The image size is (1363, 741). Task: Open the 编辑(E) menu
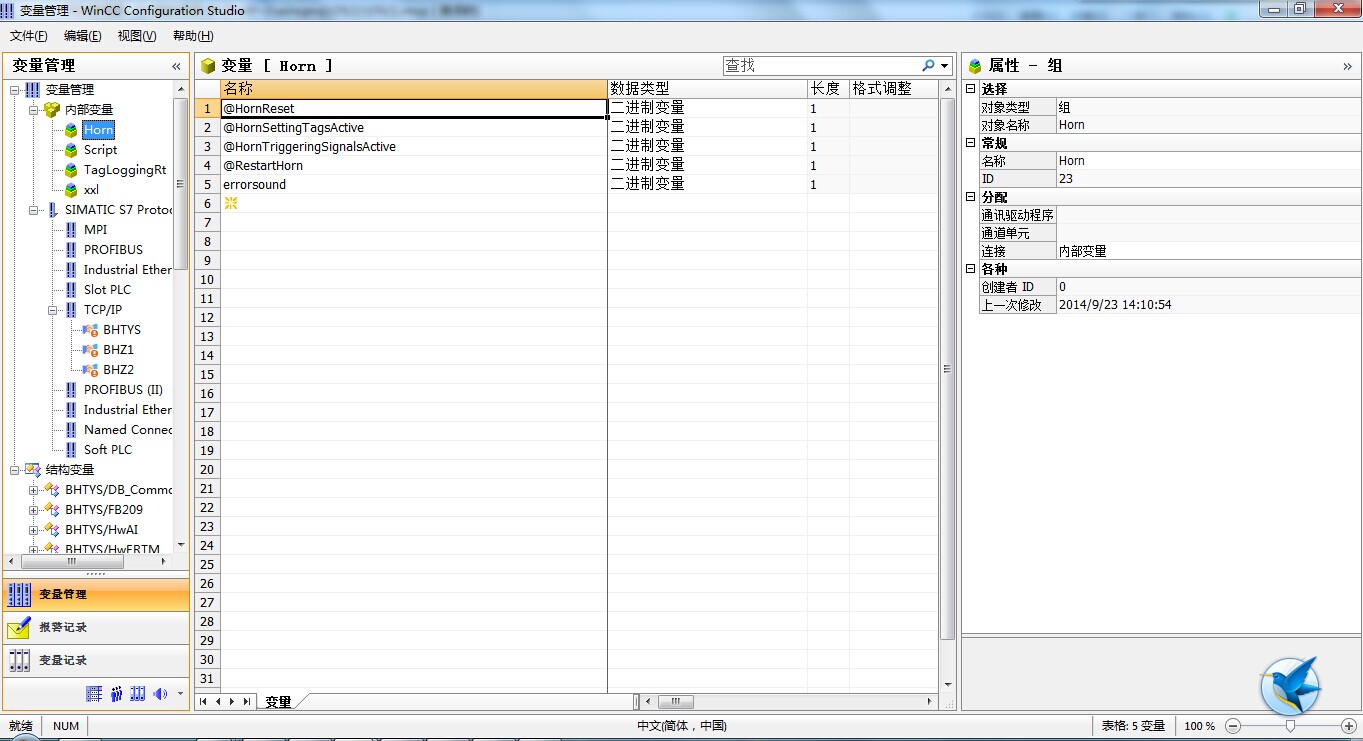[x=83, y=36]
